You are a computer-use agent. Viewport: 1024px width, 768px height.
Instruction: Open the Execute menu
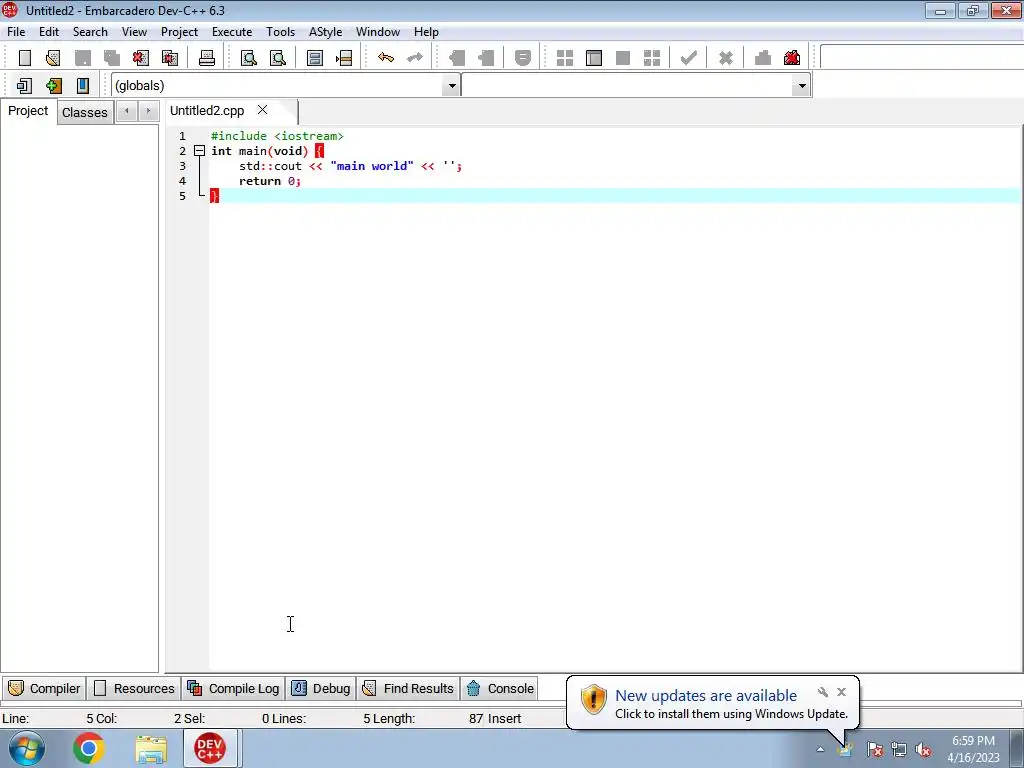click(x=232, y=32)
